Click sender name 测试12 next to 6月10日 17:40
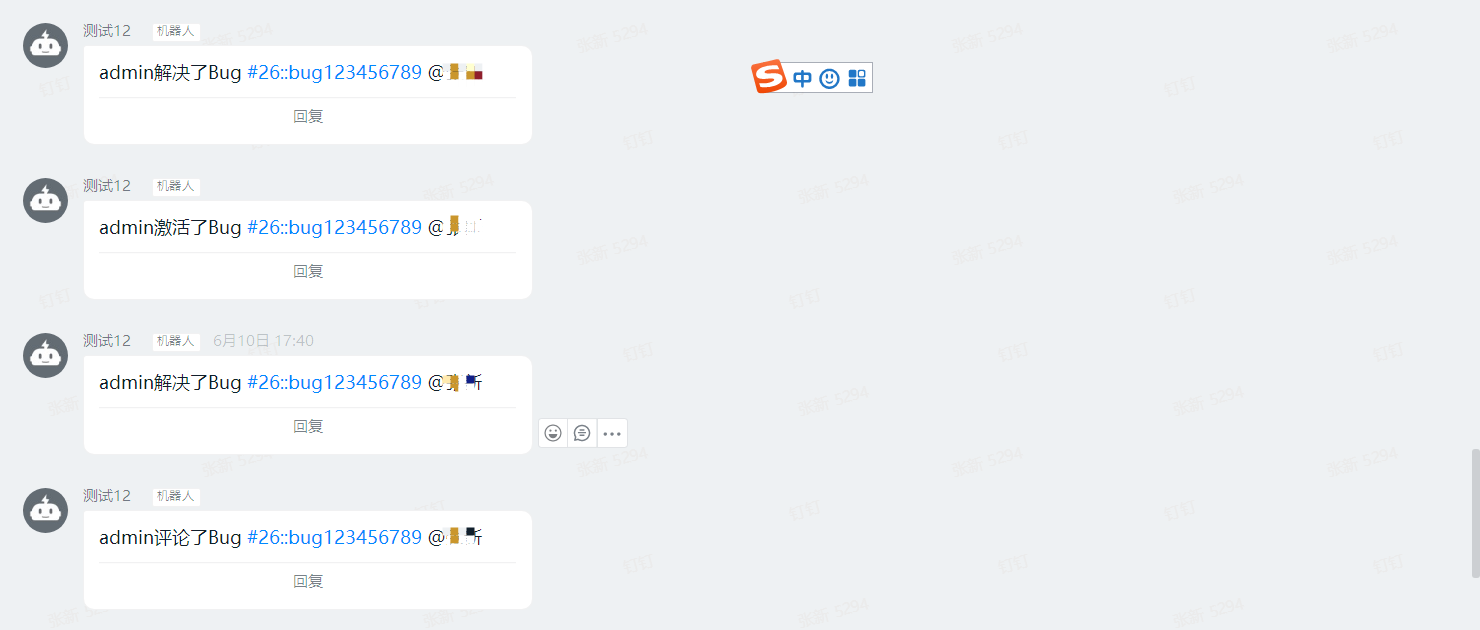This screenshot has height=630, width=1480. 107,341
